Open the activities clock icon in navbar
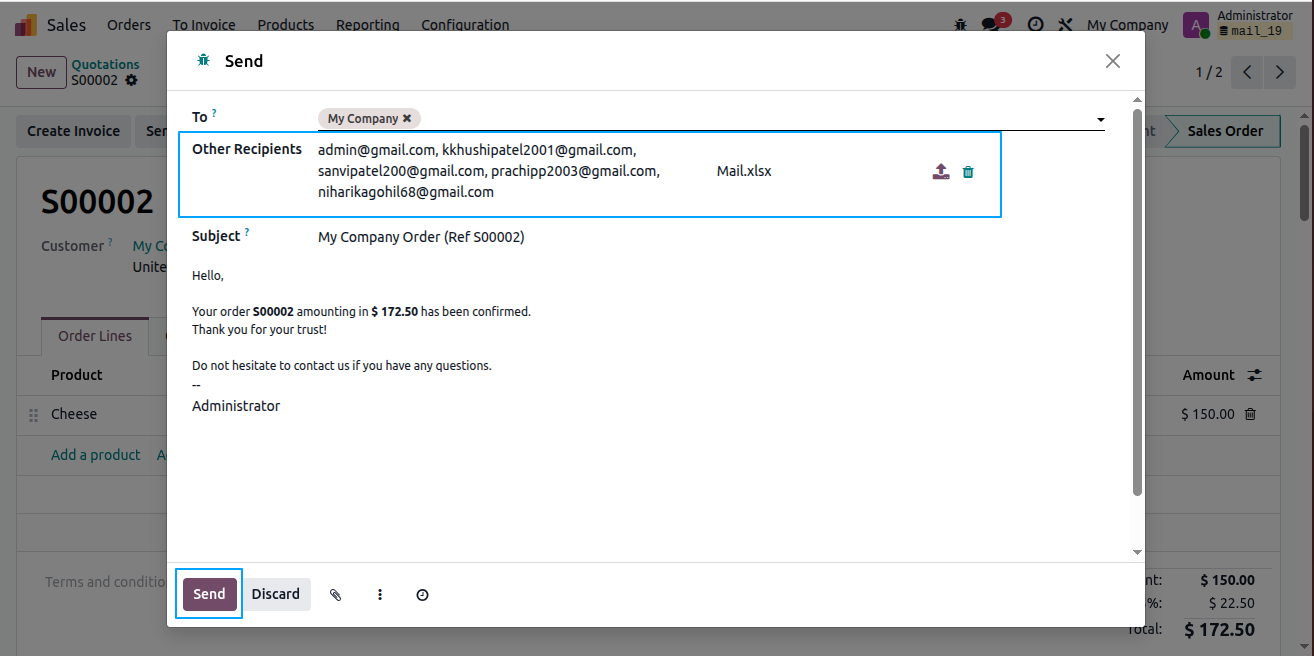1314x656 pixels. 1036,25
